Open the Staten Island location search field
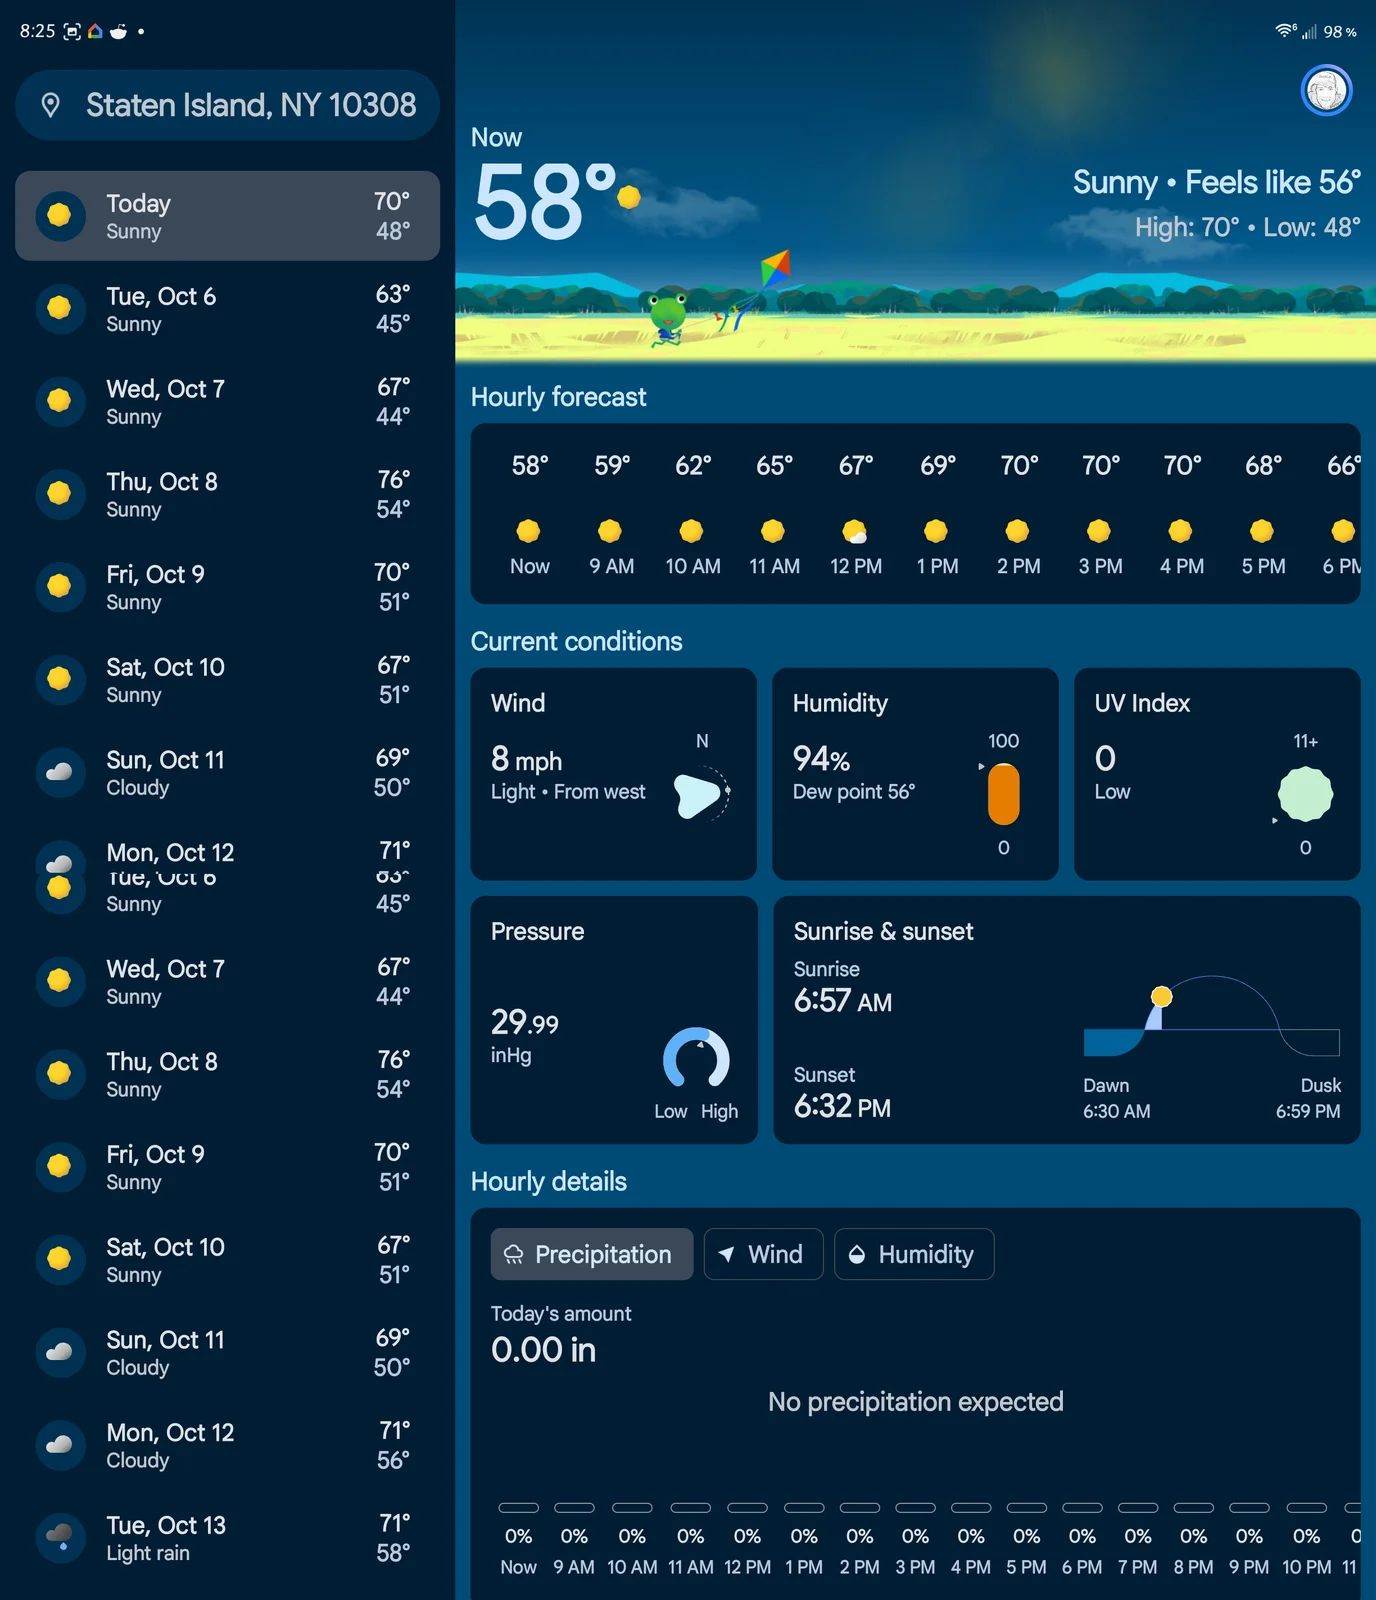This screenshot has width=1376, height=1600. [228, 105]
